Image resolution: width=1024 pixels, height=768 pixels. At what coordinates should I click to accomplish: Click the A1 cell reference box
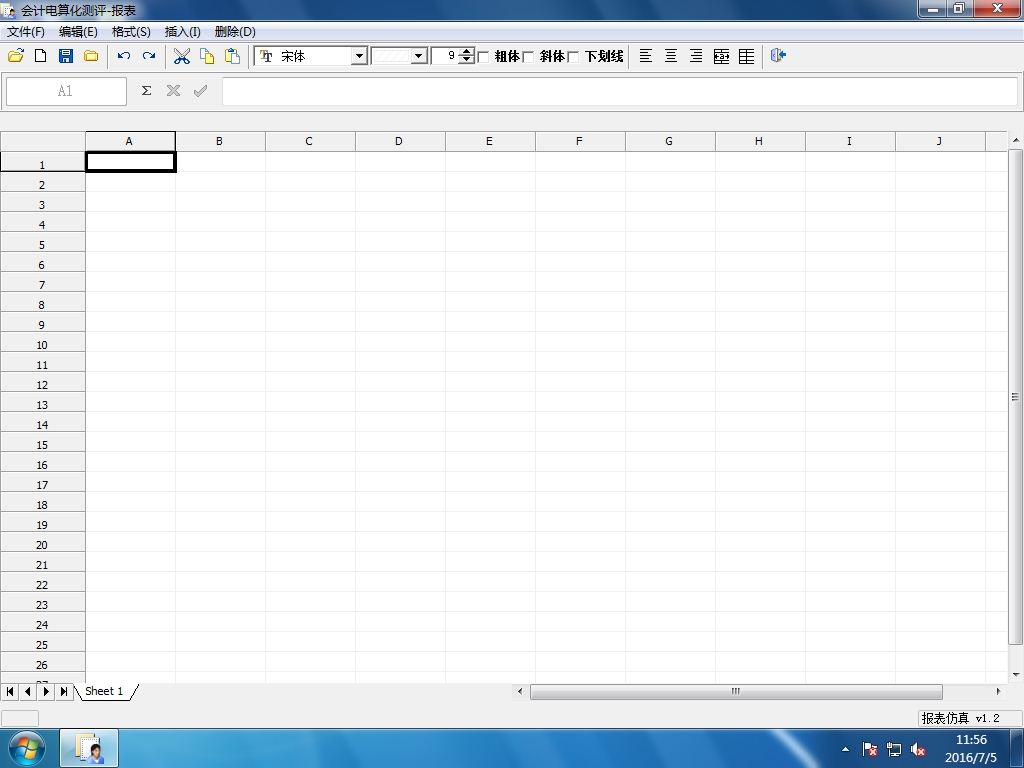pyautogui.click(x=66, y=91)
